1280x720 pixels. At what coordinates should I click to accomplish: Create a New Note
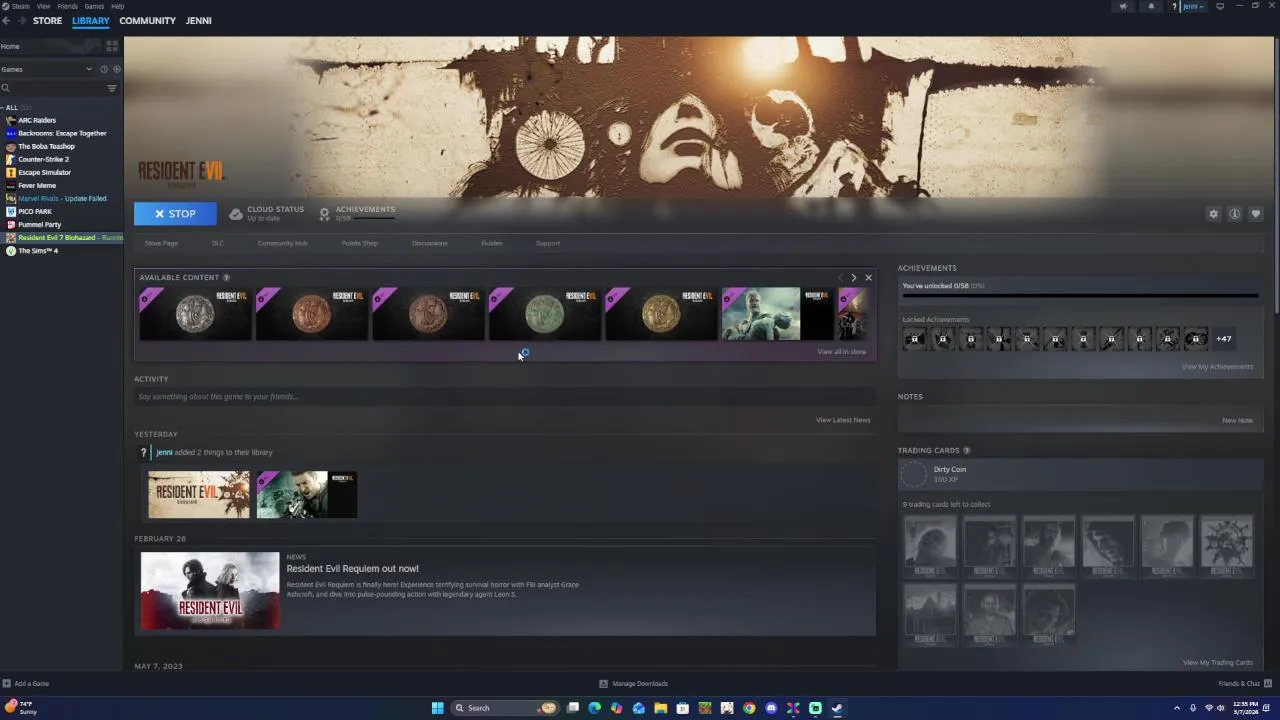coord(1237,420)
